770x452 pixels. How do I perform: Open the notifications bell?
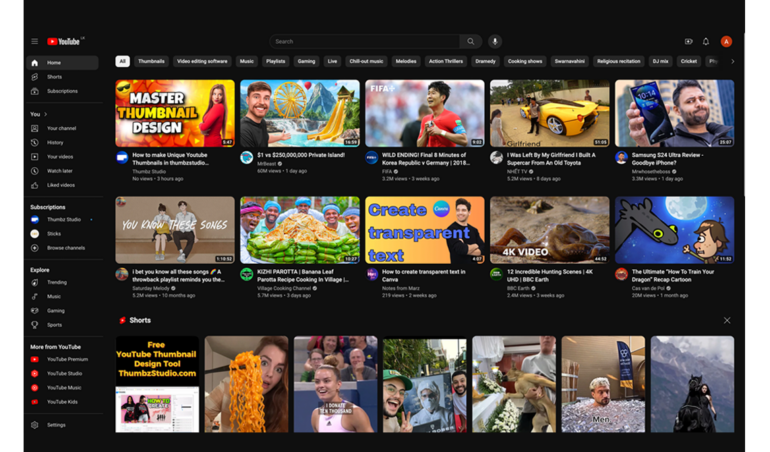click(706, 42)
